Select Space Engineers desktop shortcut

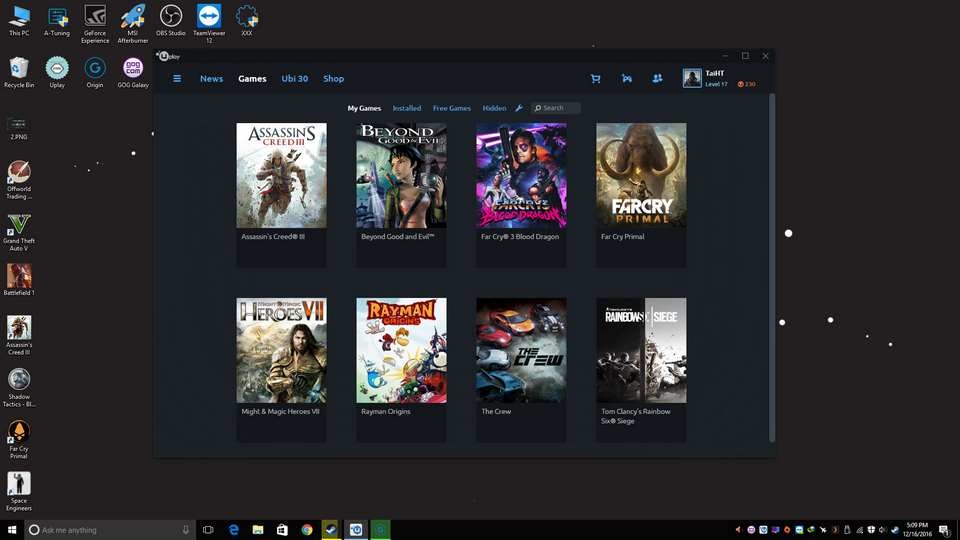tap(19, 492)
